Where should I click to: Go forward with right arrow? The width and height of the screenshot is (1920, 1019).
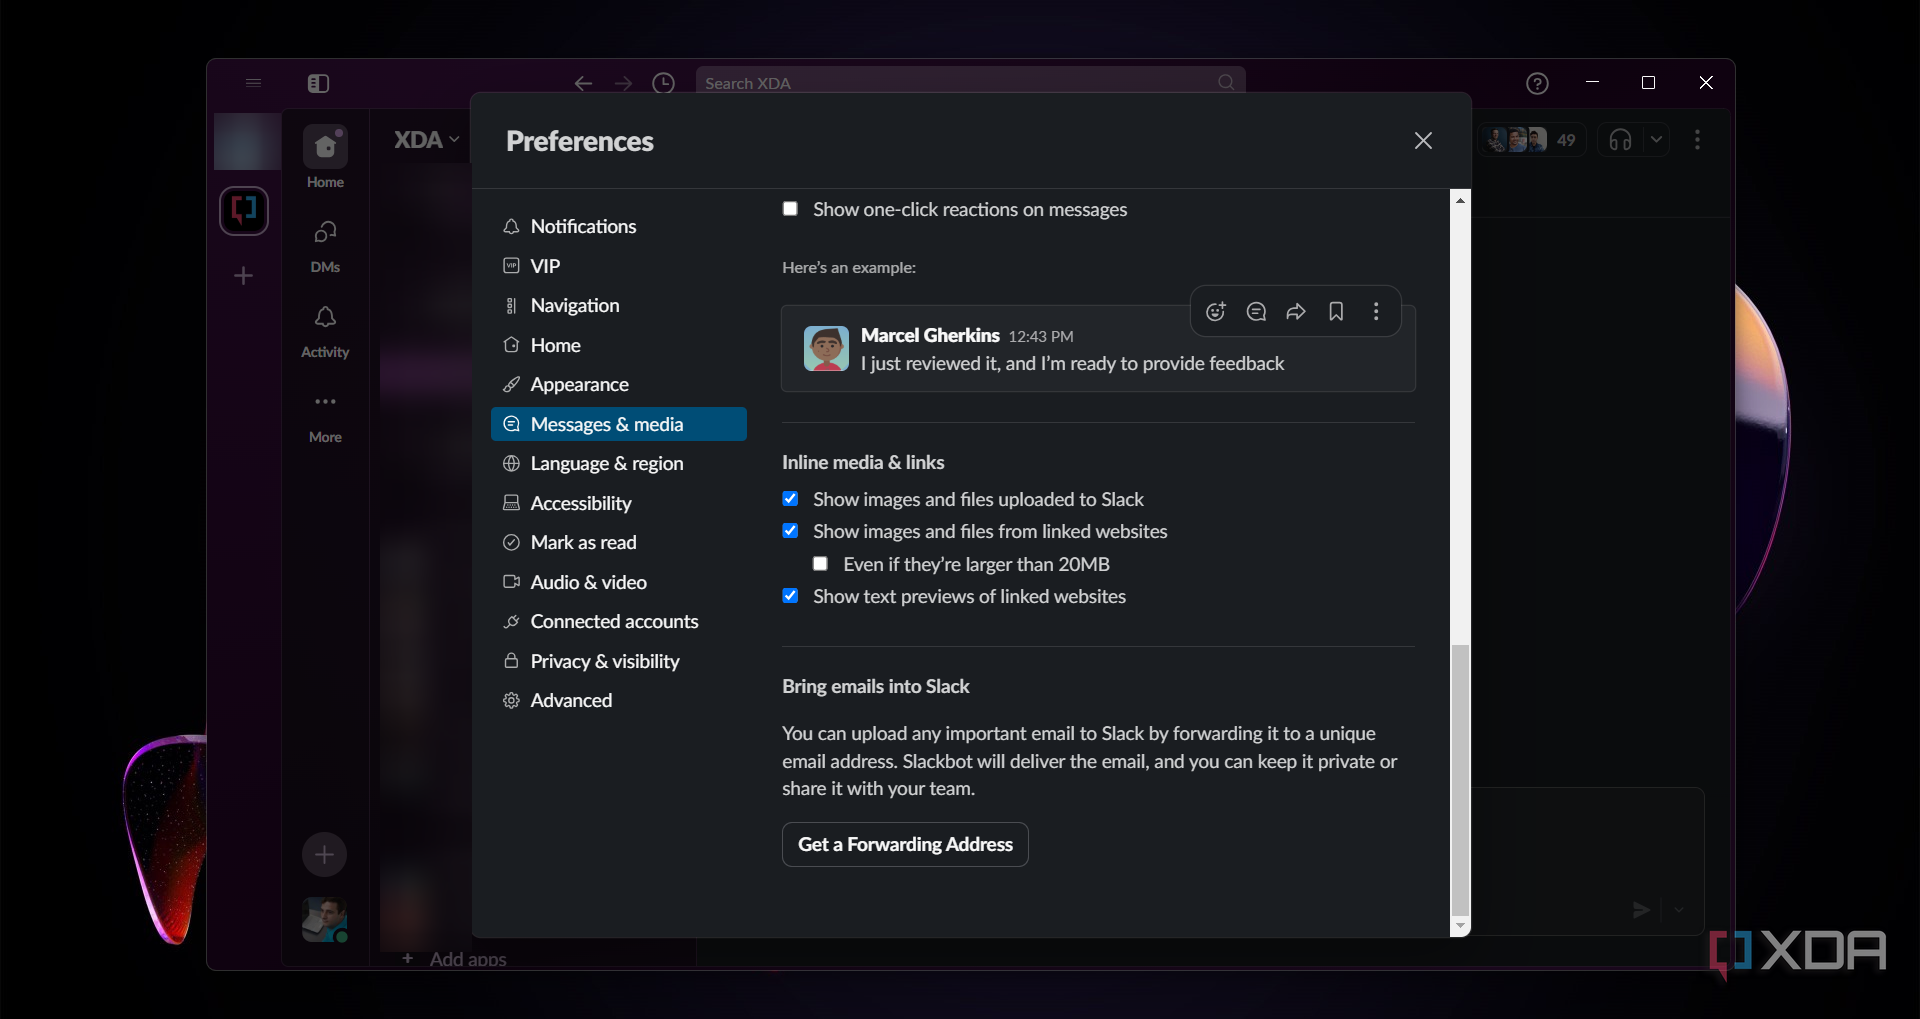click(x=623, y=83)
